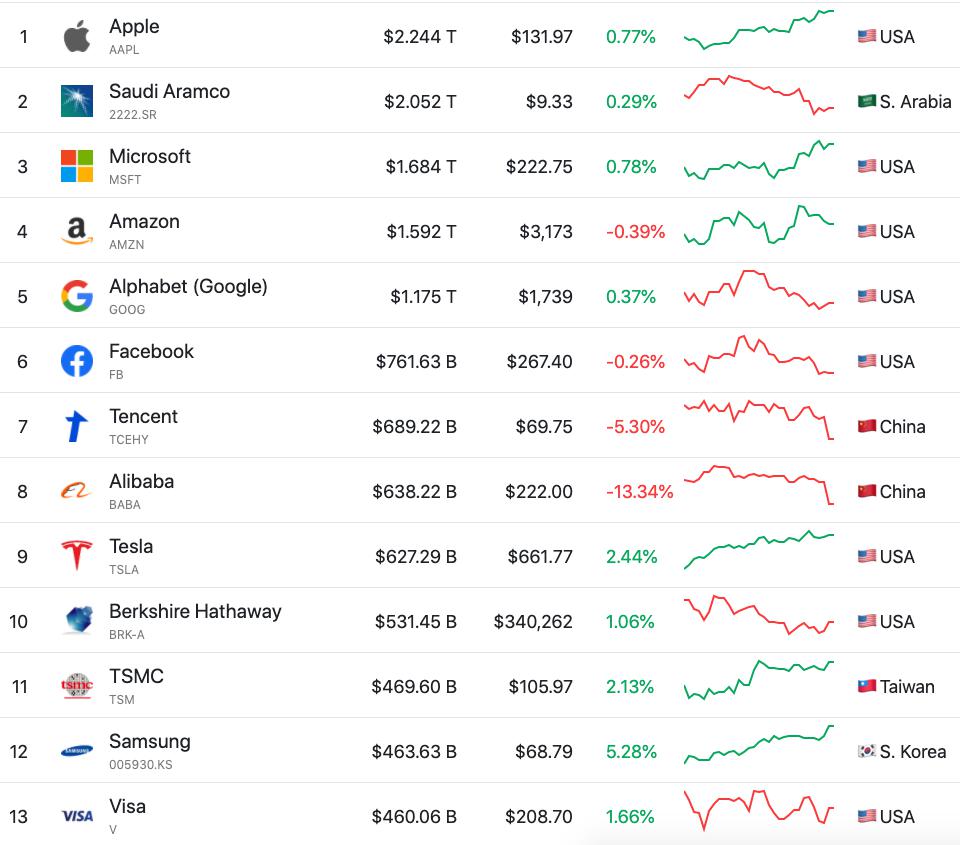The image size is (960, 845).
Task: Click the Google G logo
Action: point(77,296)
